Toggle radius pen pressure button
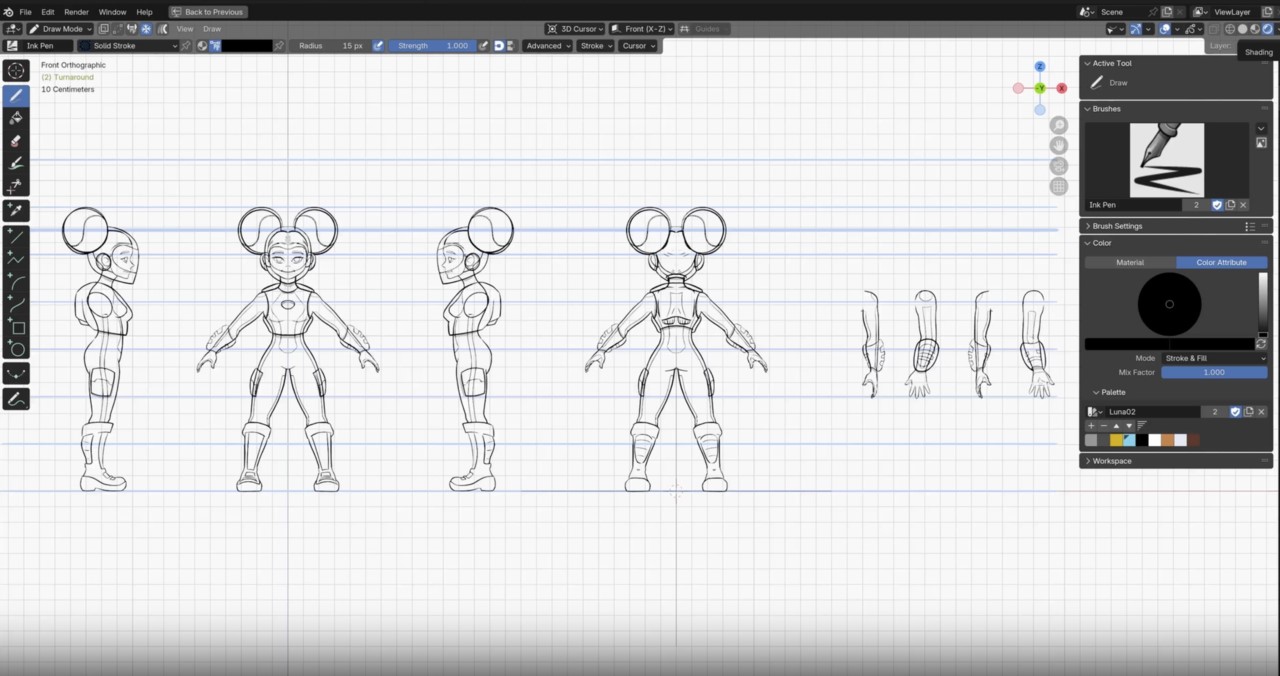 coord(377,46)
